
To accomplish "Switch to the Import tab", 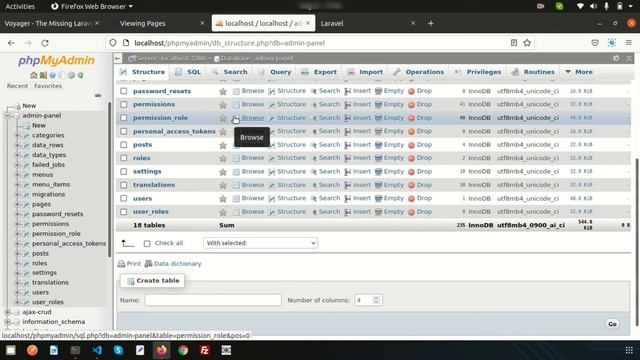I will click(365, 72).
